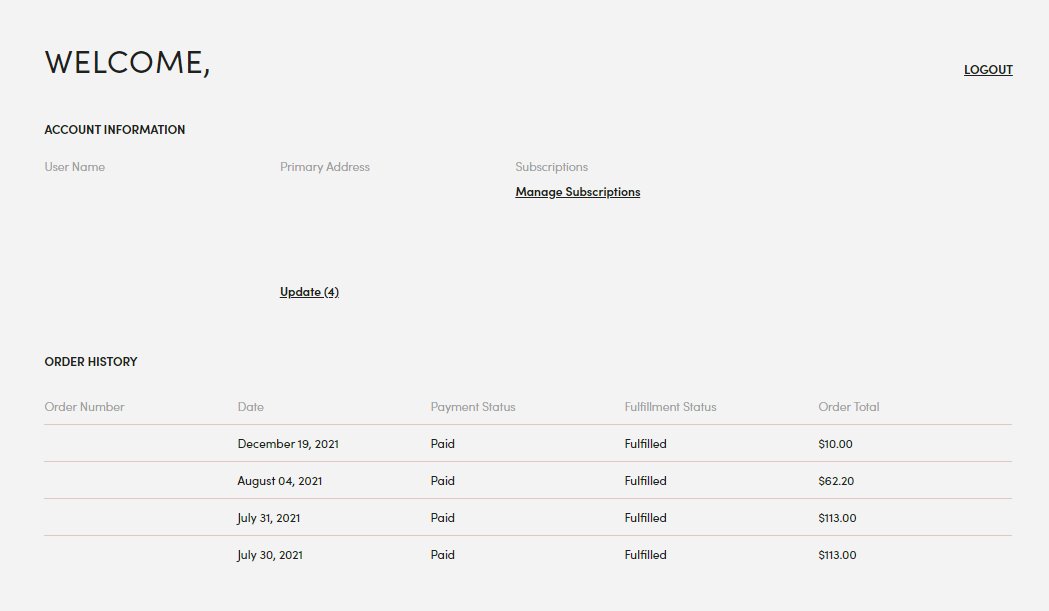The image size is (1049, 611).
Task: Click the Subscriptions label
Action: 551,167
